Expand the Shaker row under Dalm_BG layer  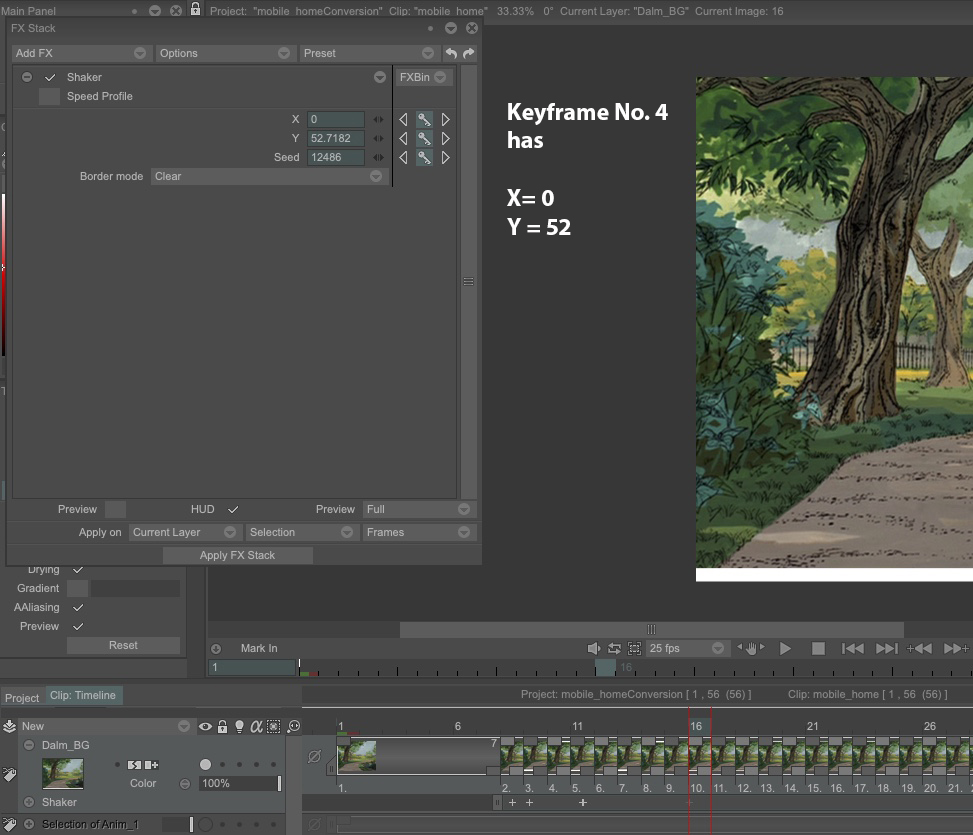(29, 802)
